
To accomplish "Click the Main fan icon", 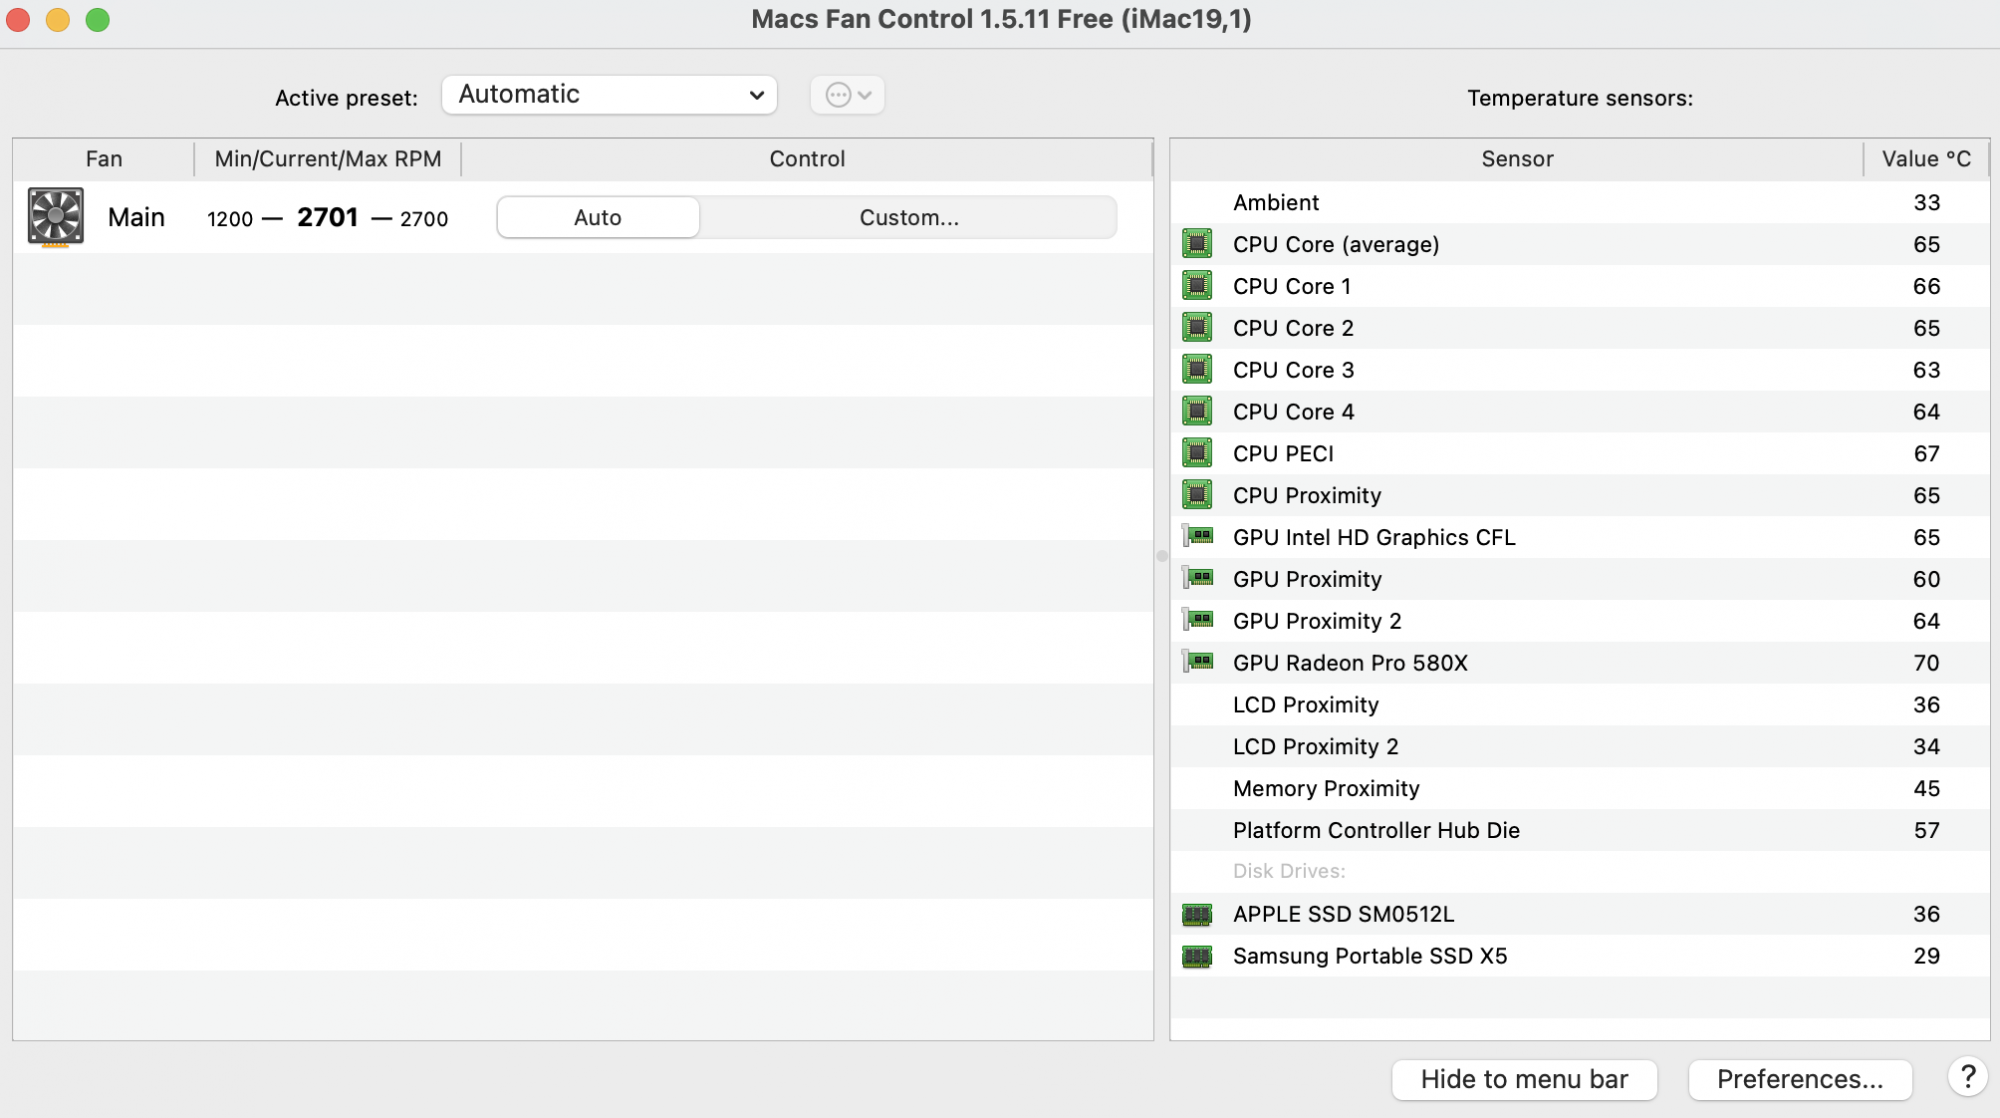I will [55, 216].
